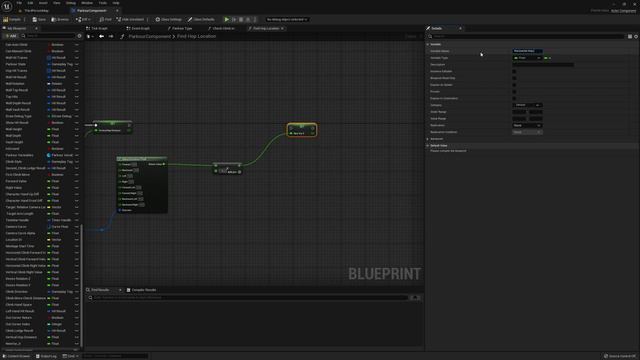Toggle the Instance Editable checkbox
Viewport: 640px width, 360px height.
tap(514, 71)
